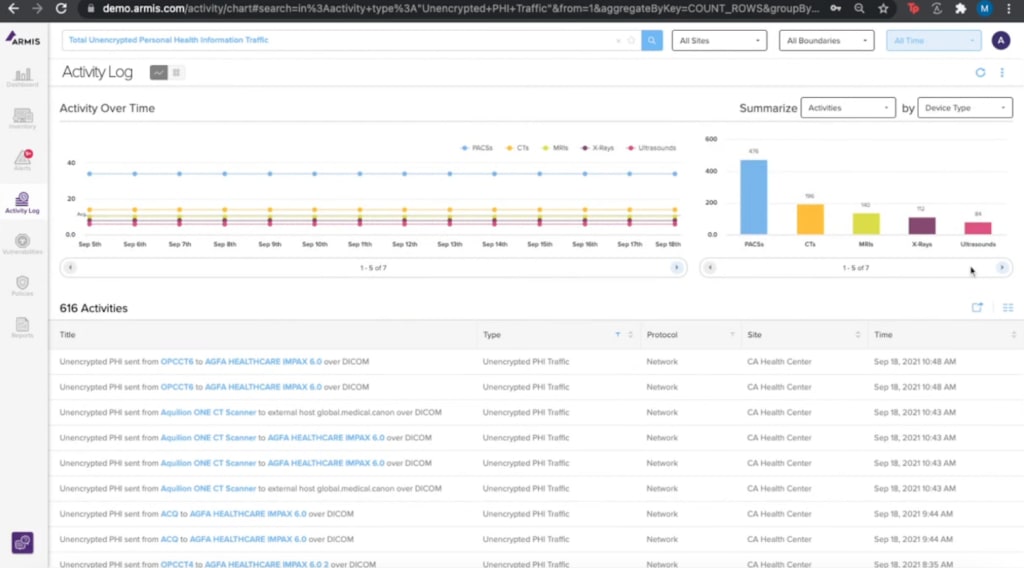The width and height of the screenshot is (1024, 568).
Task: Open the browser password key icon
Action: [835, 8]
